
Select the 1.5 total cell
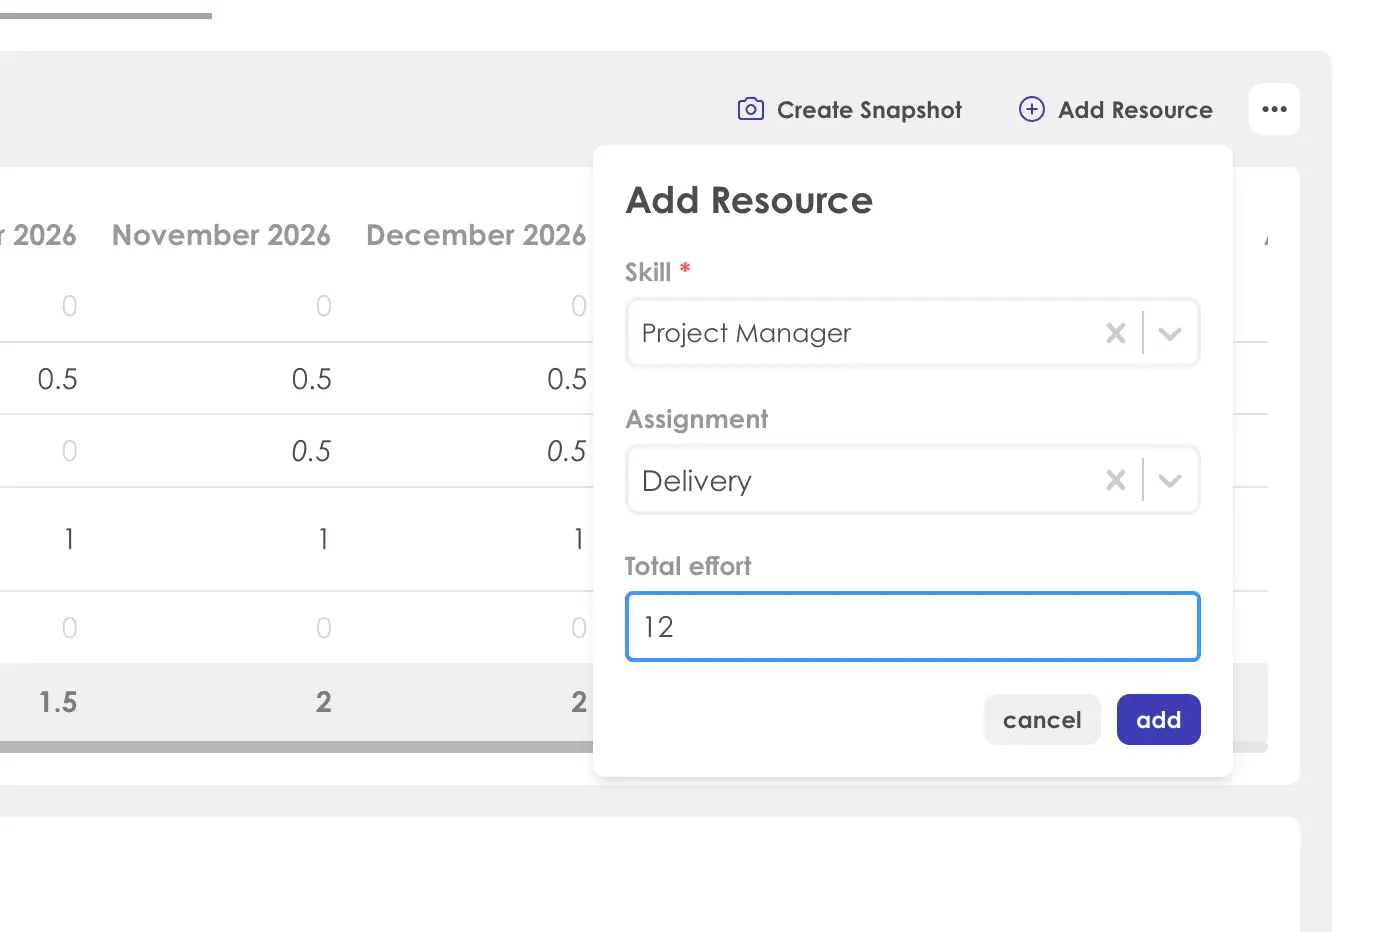tap(58, 702)
